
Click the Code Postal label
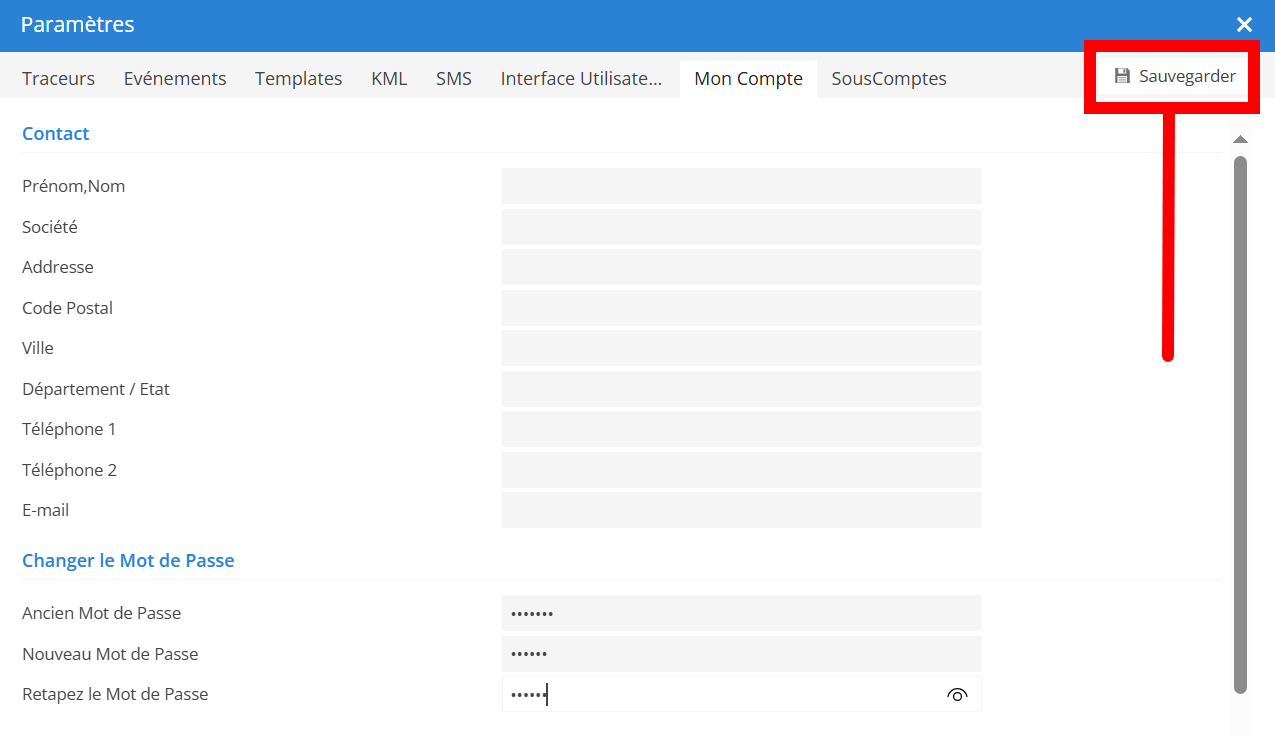[x=68, y=308]
